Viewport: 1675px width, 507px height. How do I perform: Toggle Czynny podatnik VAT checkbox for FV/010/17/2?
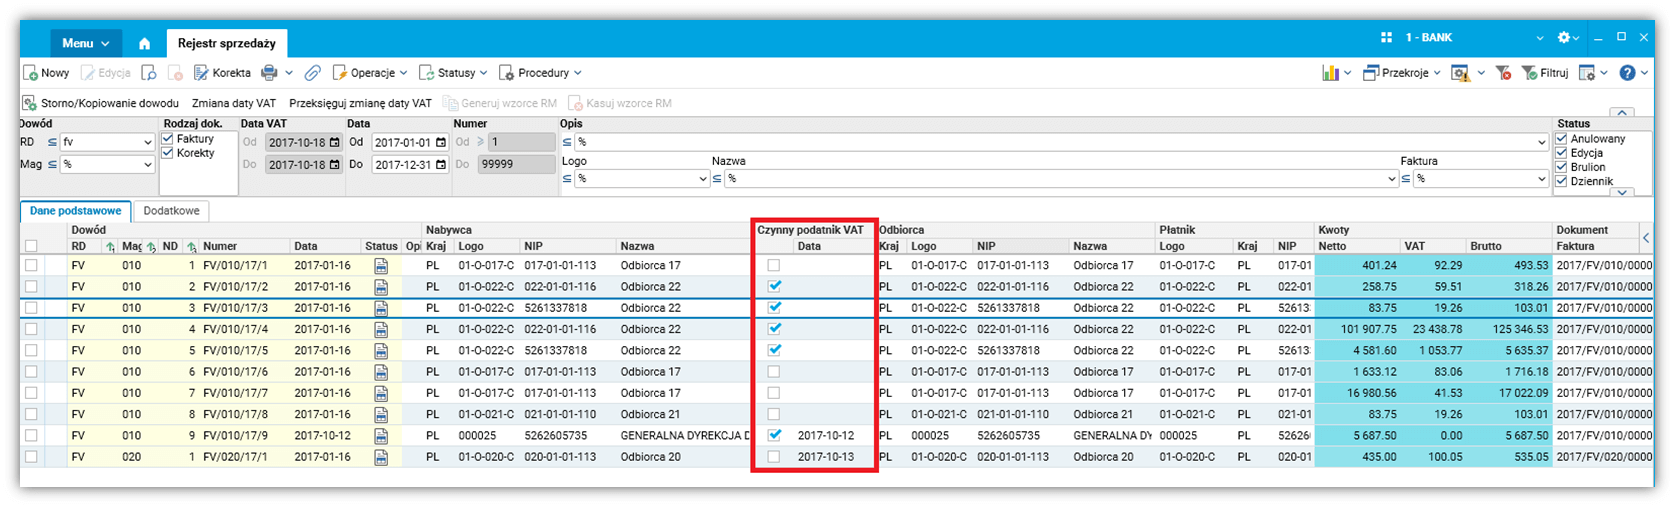pyautogui.click(x=774, y=287)
